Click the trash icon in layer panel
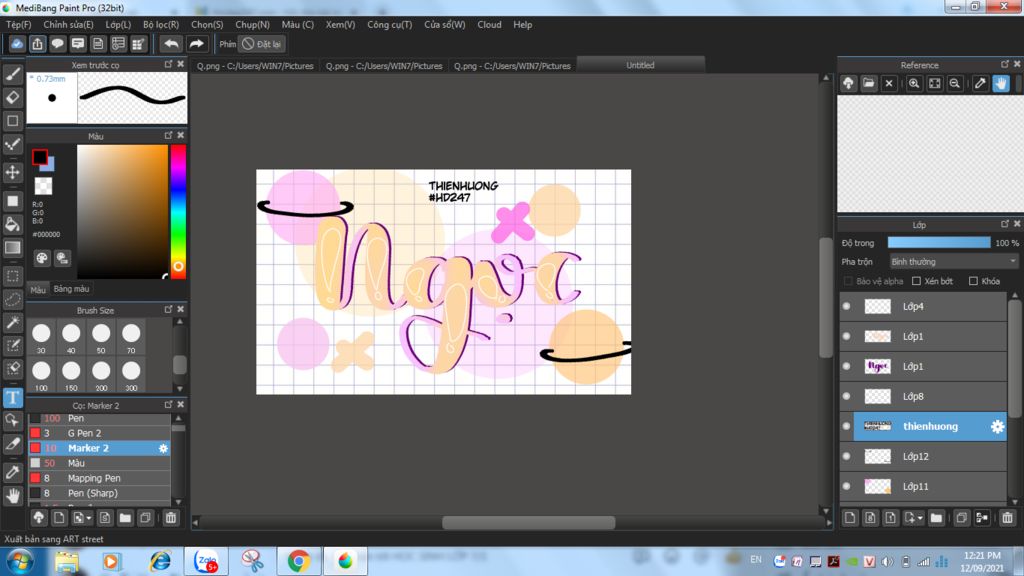This screenshot has height=576, width=1024. point(1007,518)
